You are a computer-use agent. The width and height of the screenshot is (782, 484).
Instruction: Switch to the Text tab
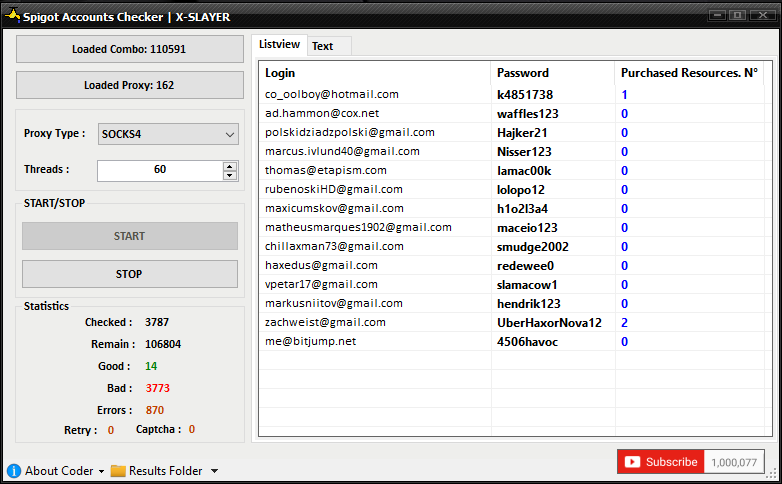(322, 46)
